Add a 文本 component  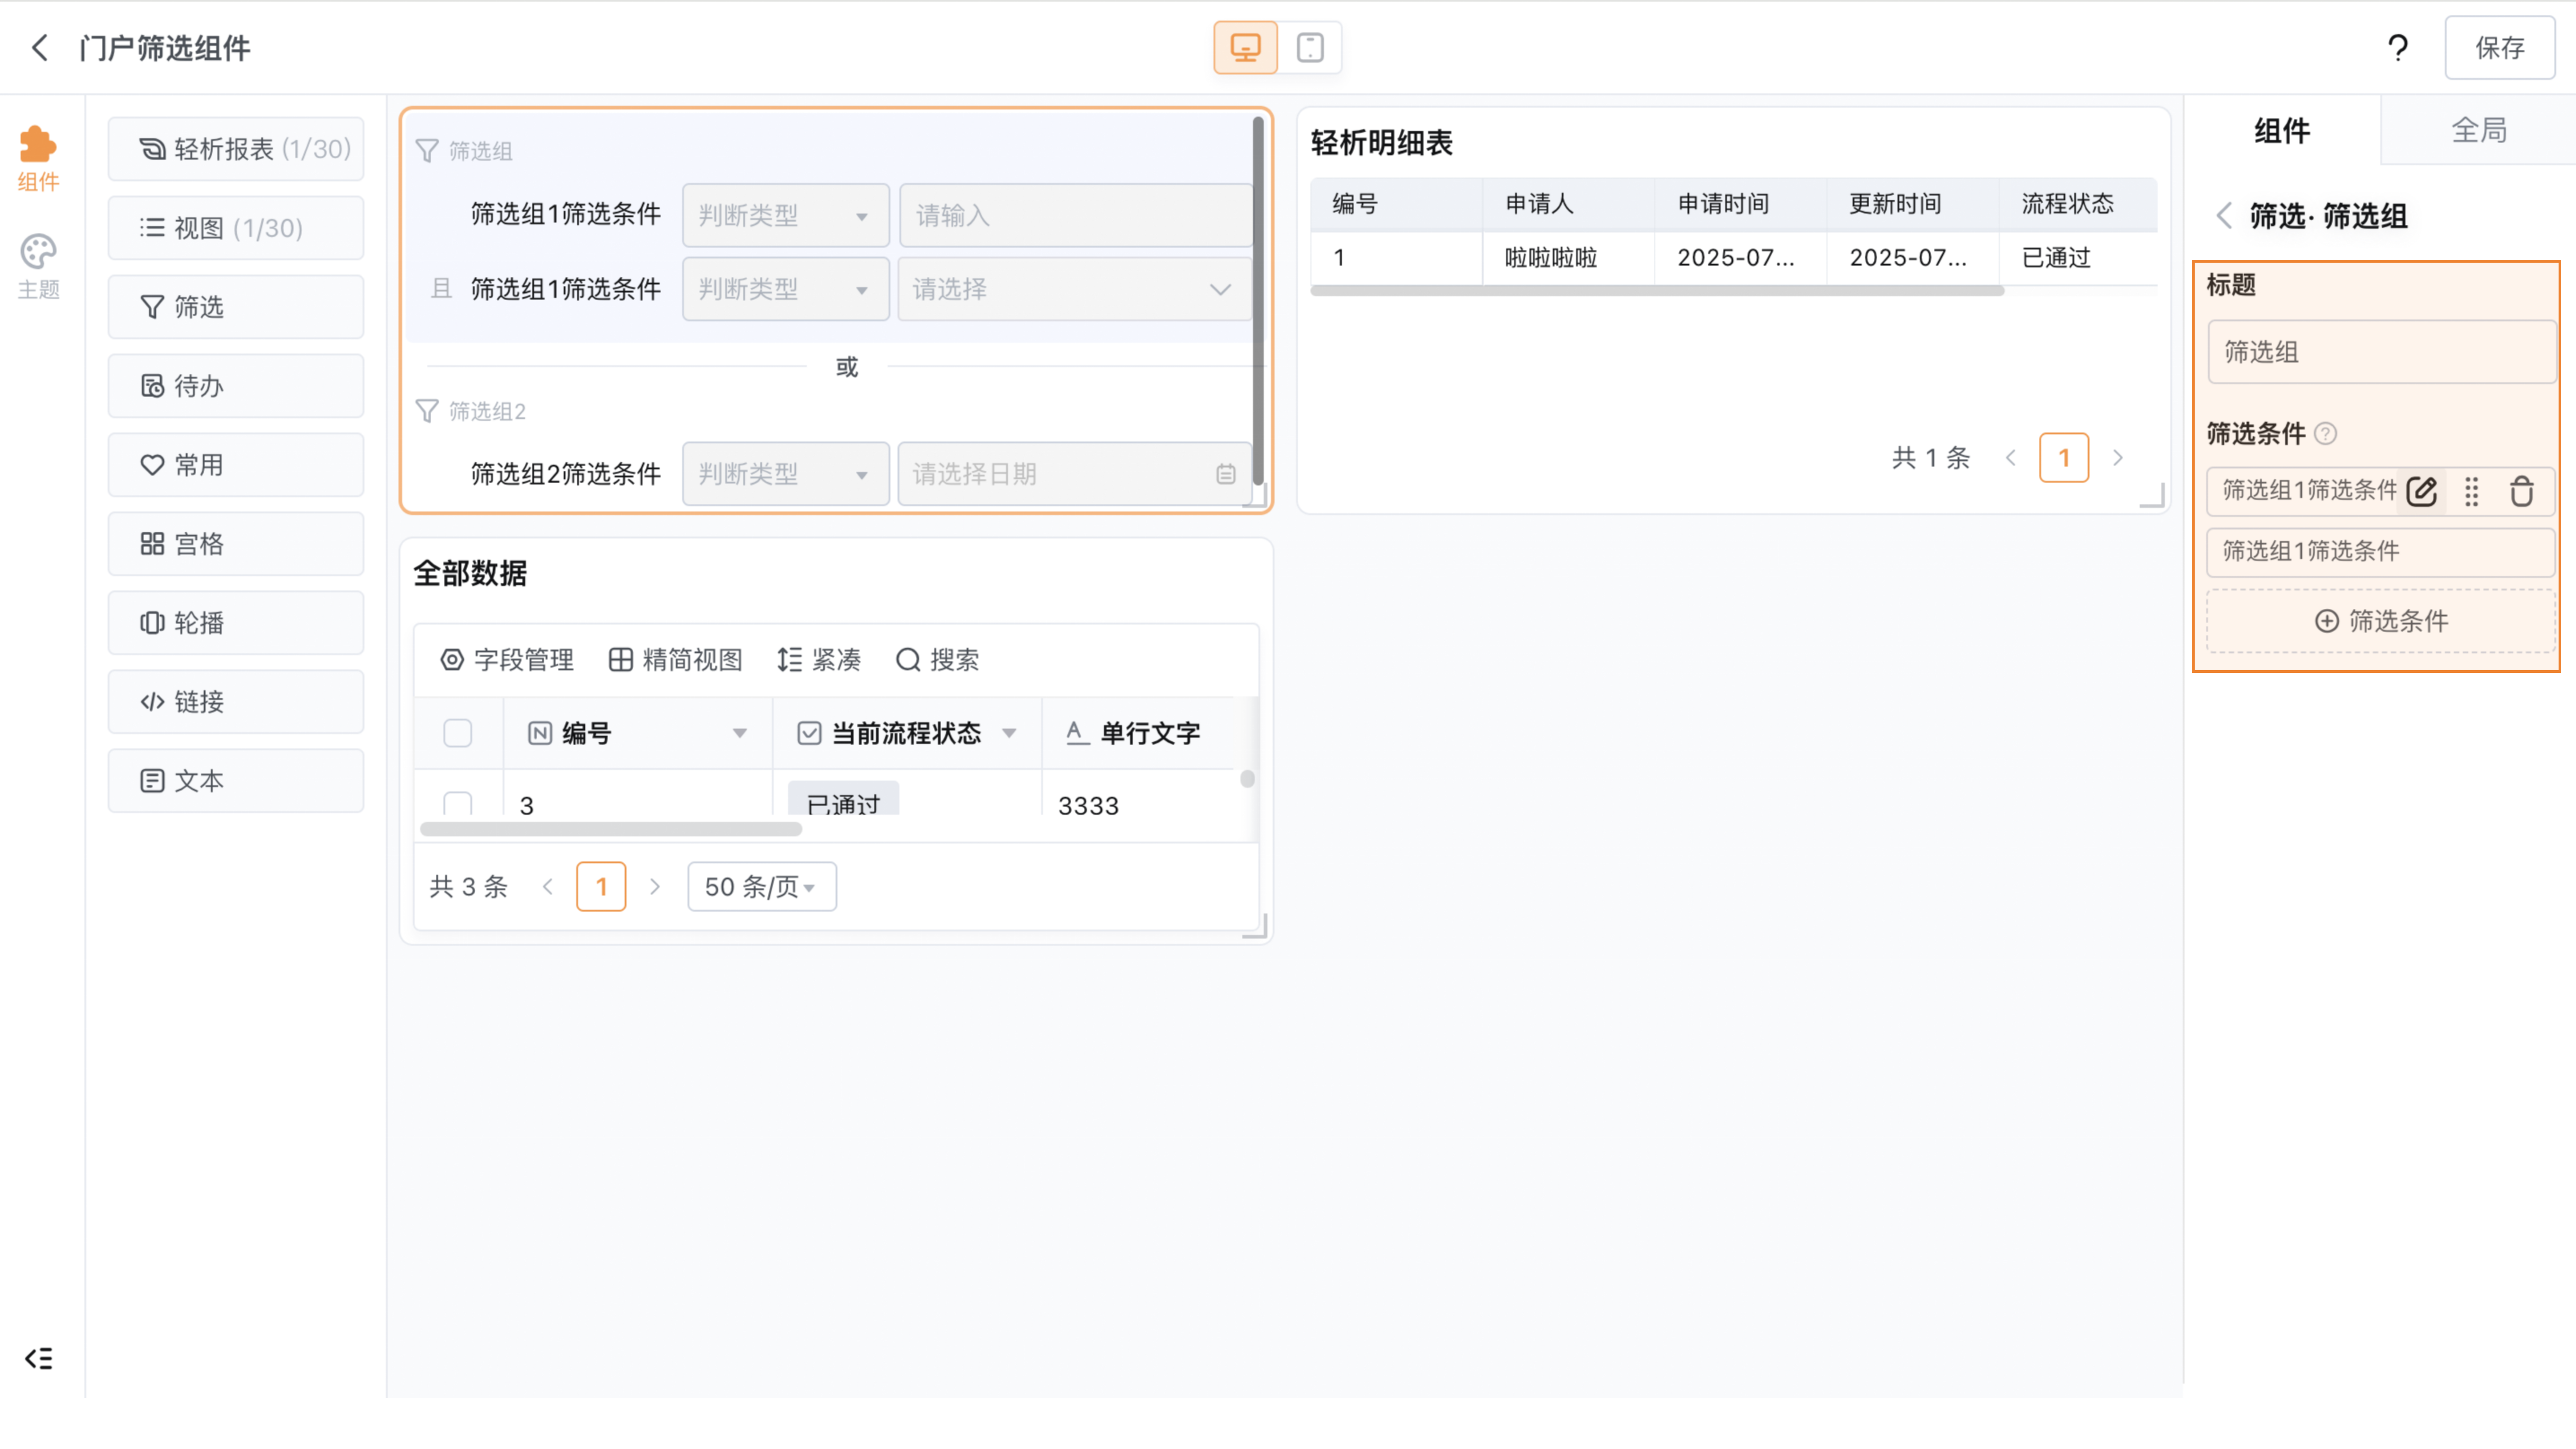coord(236,781)
